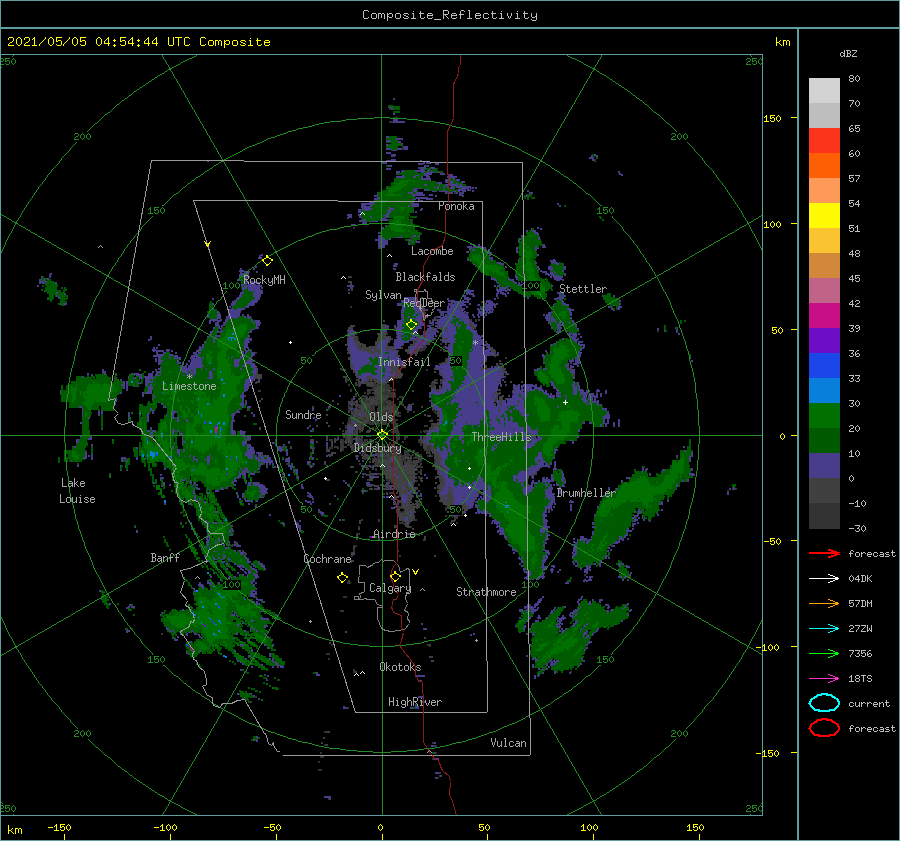900x841 pixels.
Task: Select the magenta 39-42 dBZ swatch
Action: click(824, 316)
